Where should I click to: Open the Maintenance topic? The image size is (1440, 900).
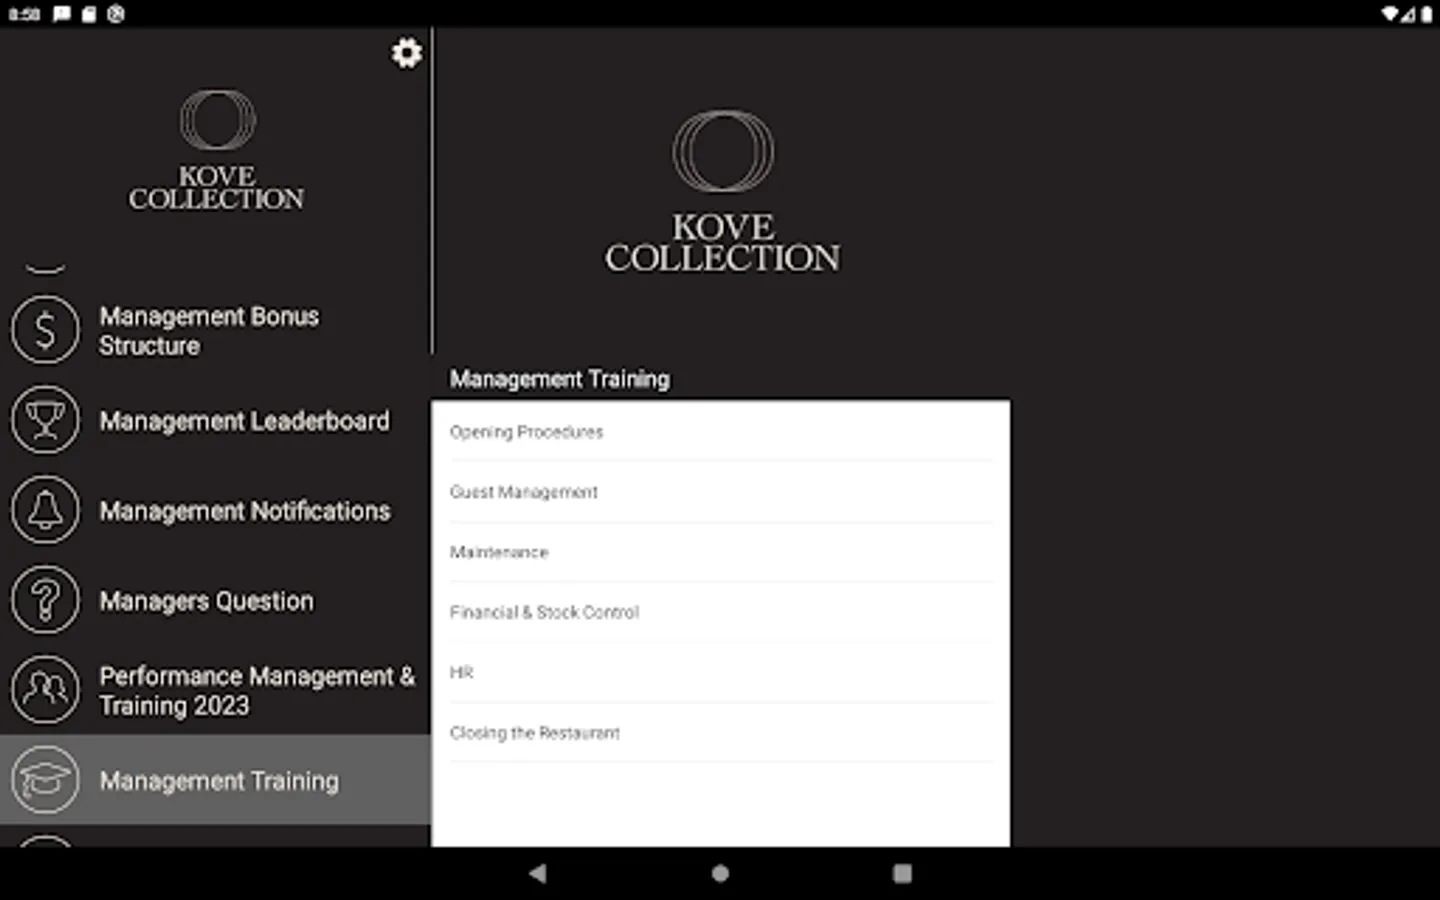(x=721, y=552)
